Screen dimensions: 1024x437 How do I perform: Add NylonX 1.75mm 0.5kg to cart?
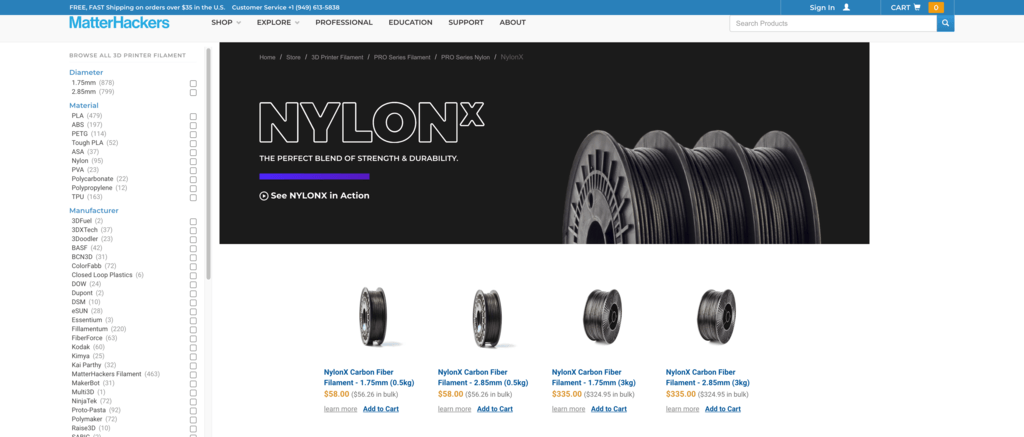pos(381,409)
